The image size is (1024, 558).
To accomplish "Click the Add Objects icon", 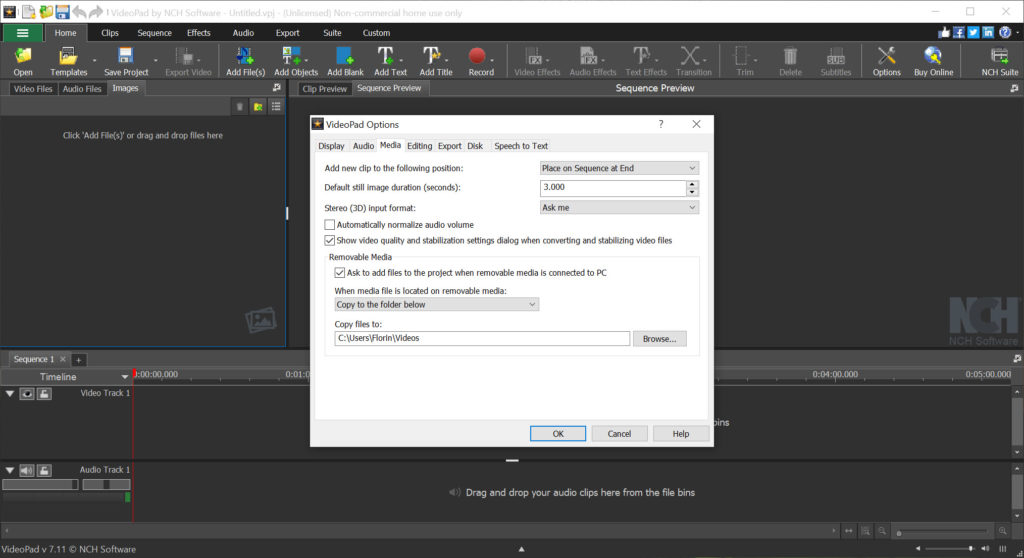I will pos(296,61).
